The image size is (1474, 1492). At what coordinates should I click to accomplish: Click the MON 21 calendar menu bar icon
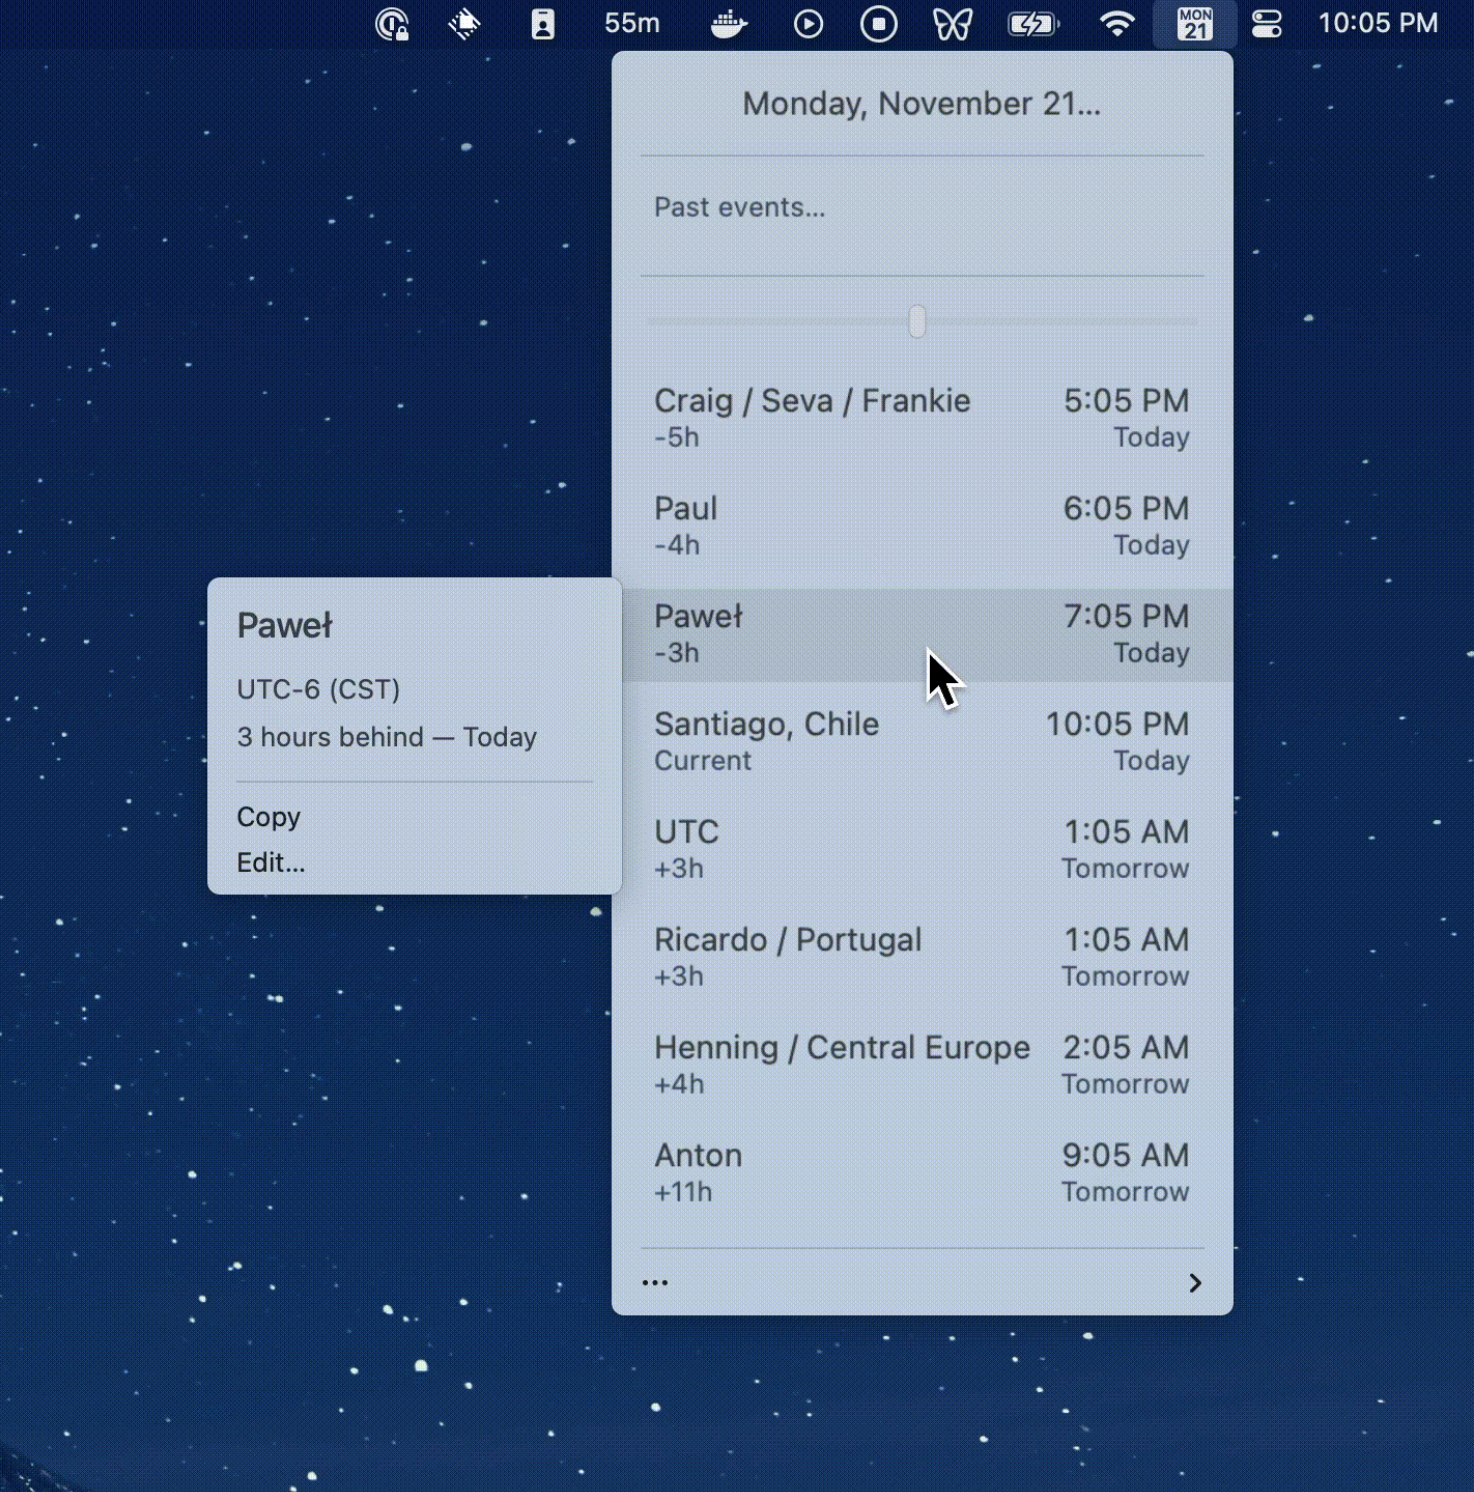click(x=1195, y=24)
